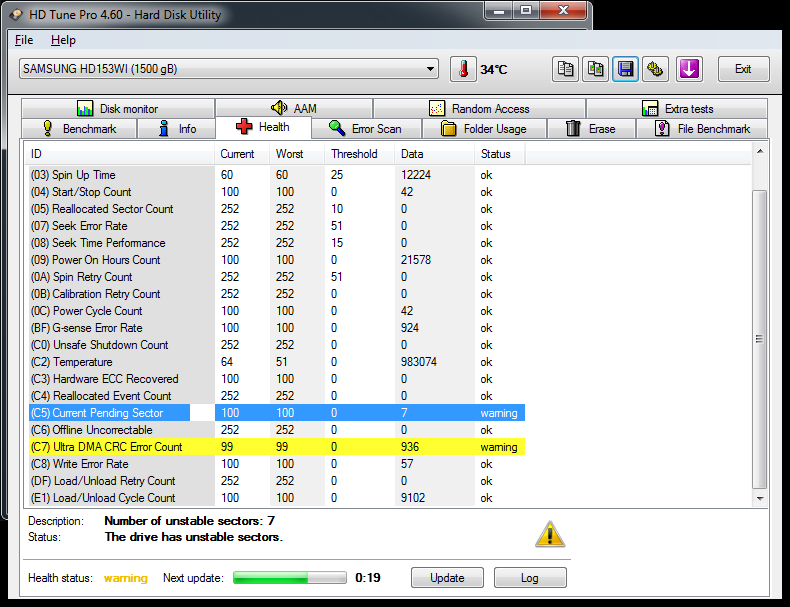Screen dimensions: 790x607
Task: Click the vertical scrollbar thumb
Action: [x=760, y=339]
